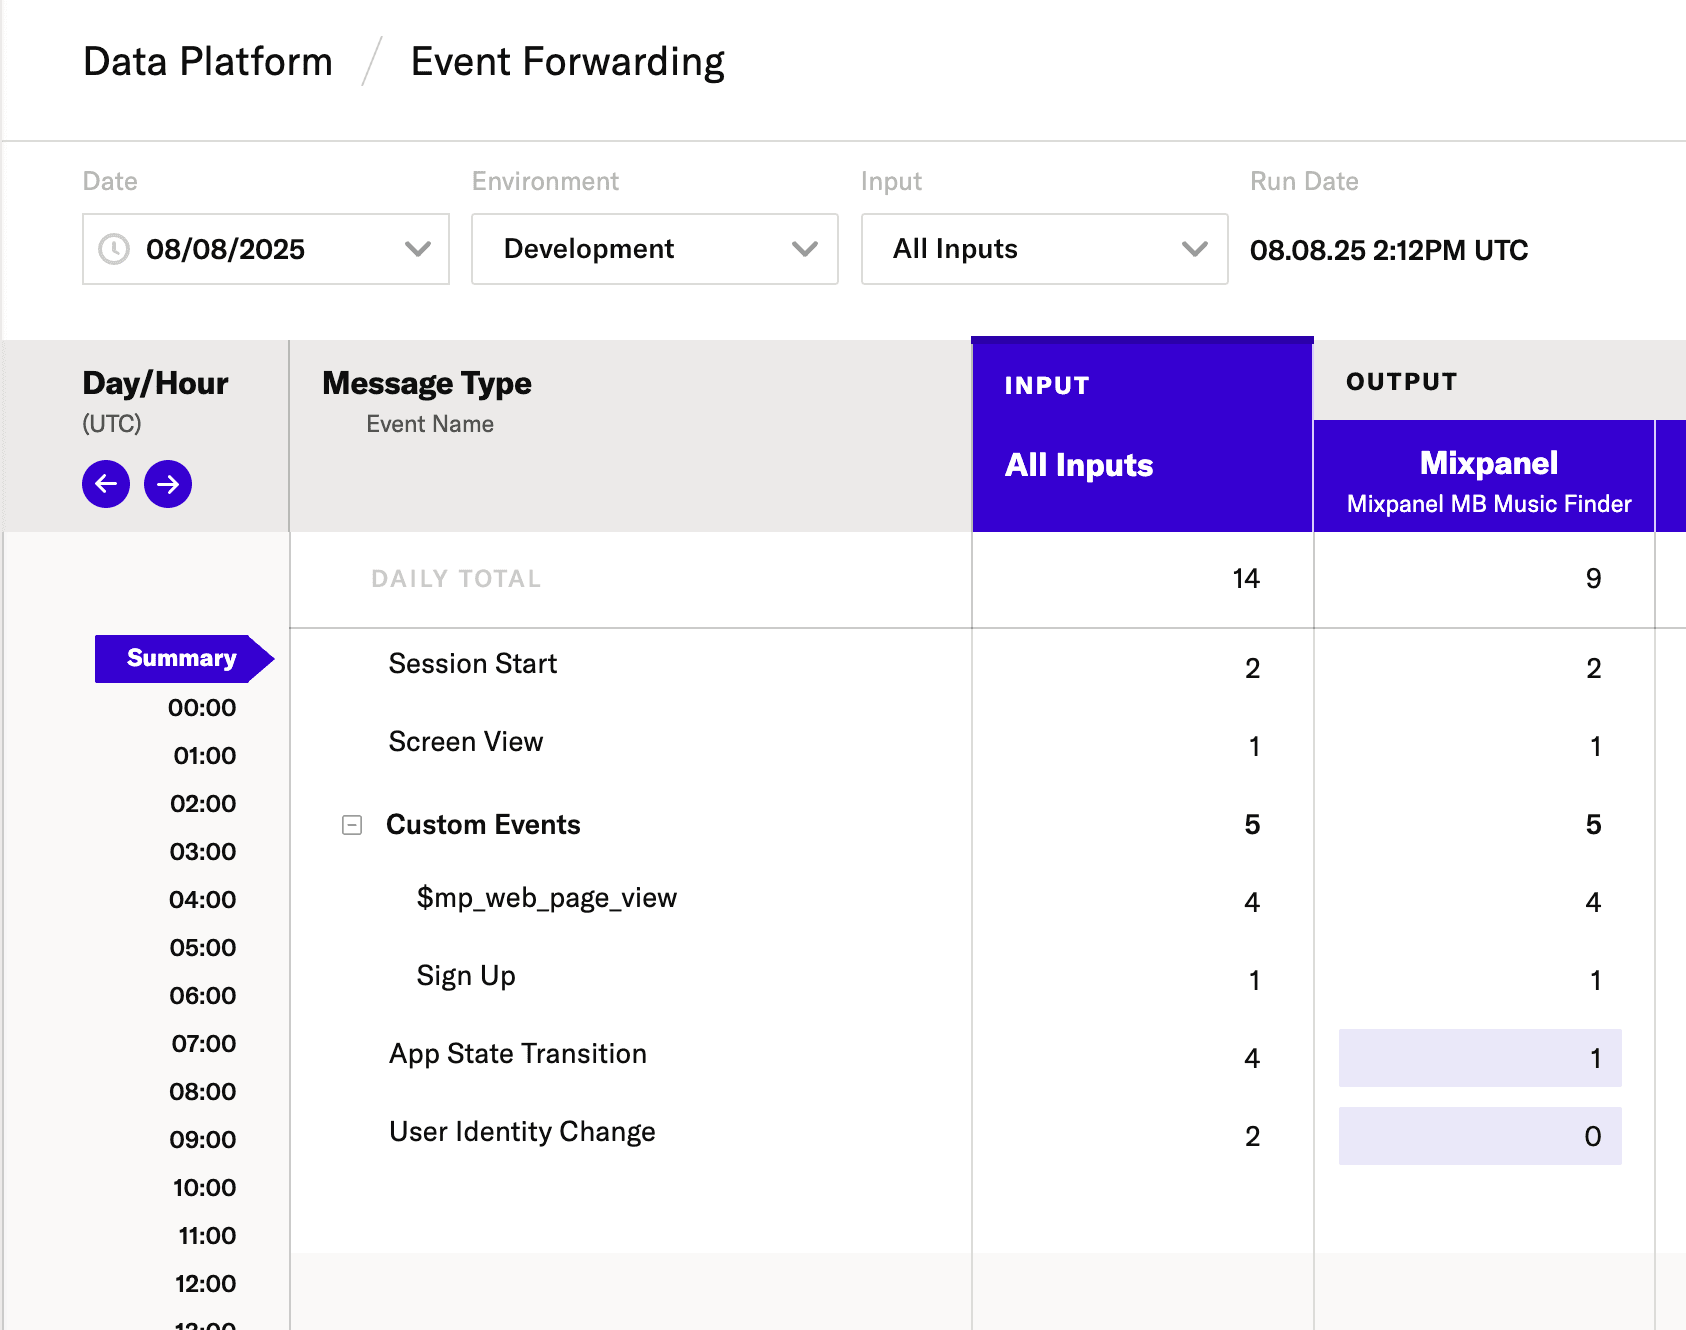1686x1330 pixels.
Task: Select the 12:00 hour row
Action: pos(203,1283)
